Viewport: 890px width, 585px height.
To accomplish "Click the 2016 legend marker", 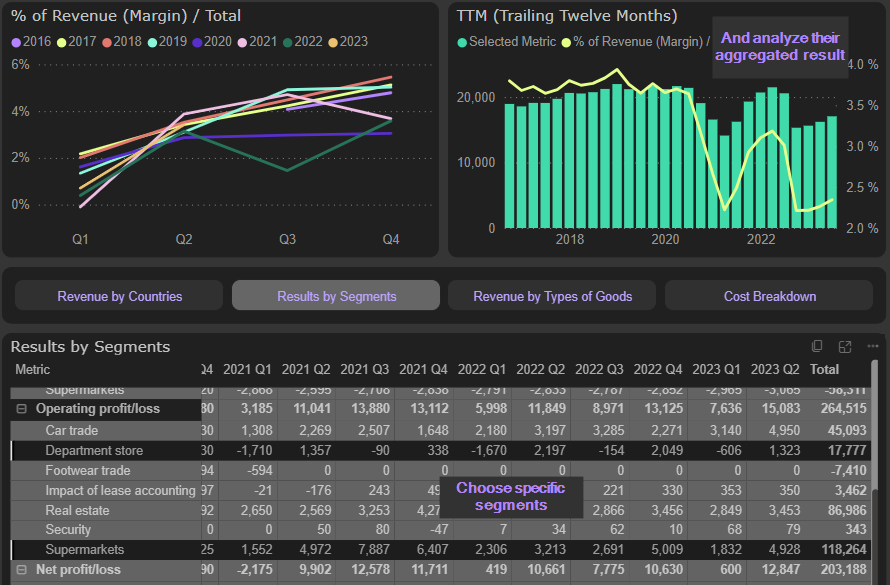I will click(15, 42).
